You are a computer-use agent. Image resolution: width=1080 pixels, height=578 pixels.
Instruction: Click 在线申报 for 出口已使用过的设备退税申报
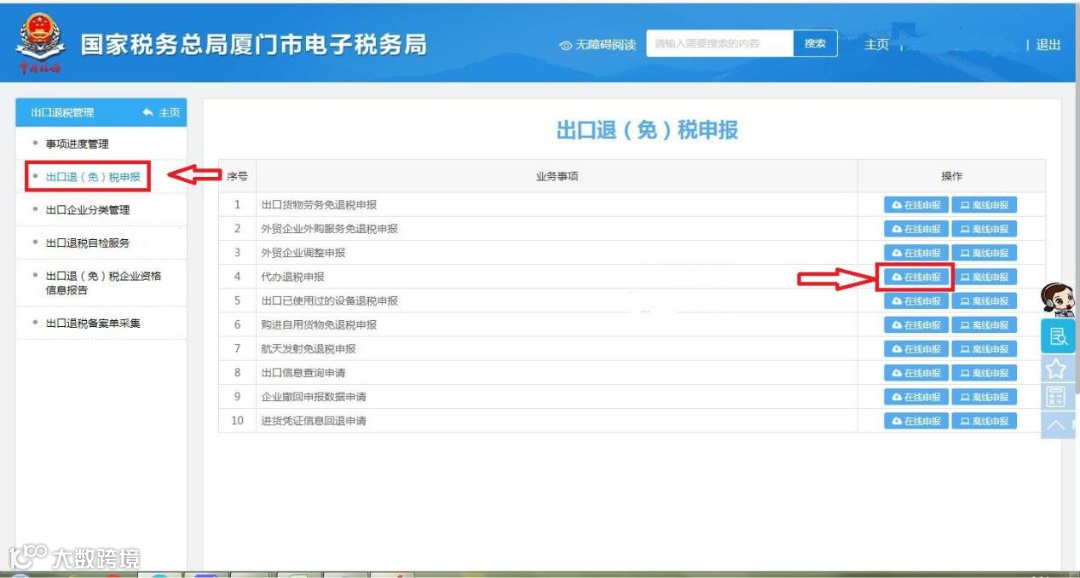click(916, 301)
